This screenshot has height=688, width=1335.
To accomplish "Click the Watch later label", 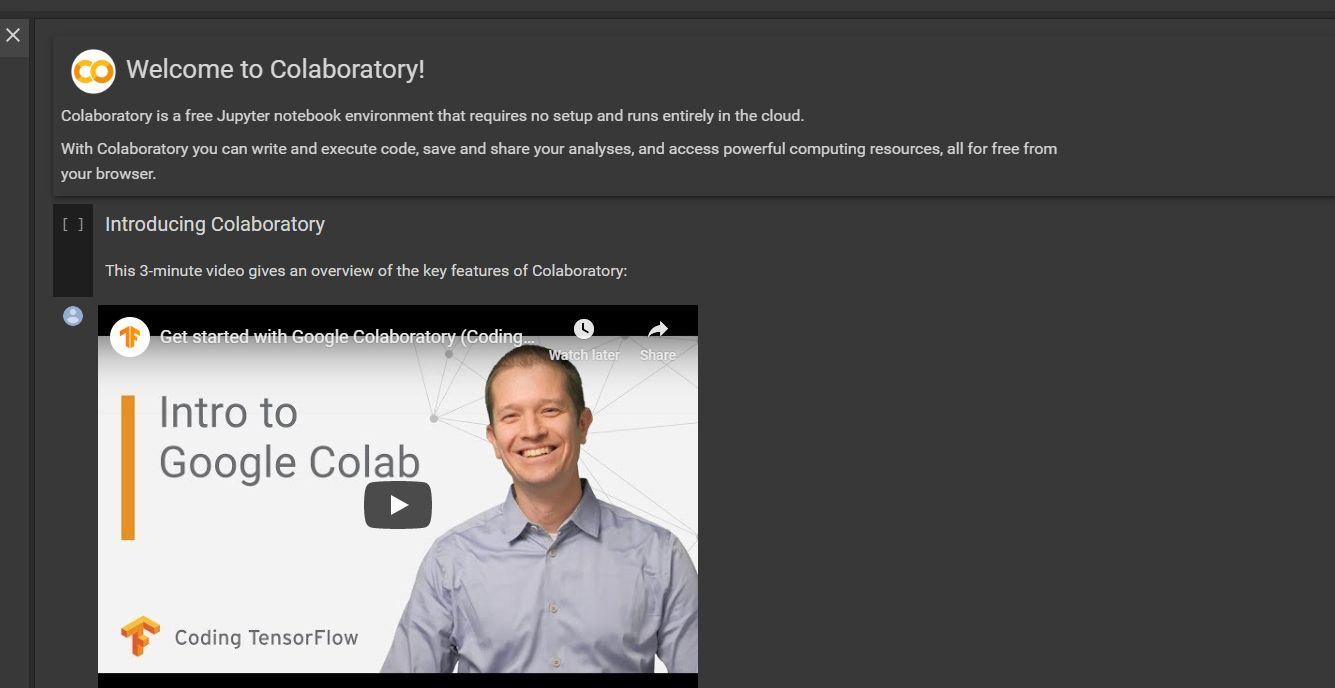I will click(x=583, y=354).
